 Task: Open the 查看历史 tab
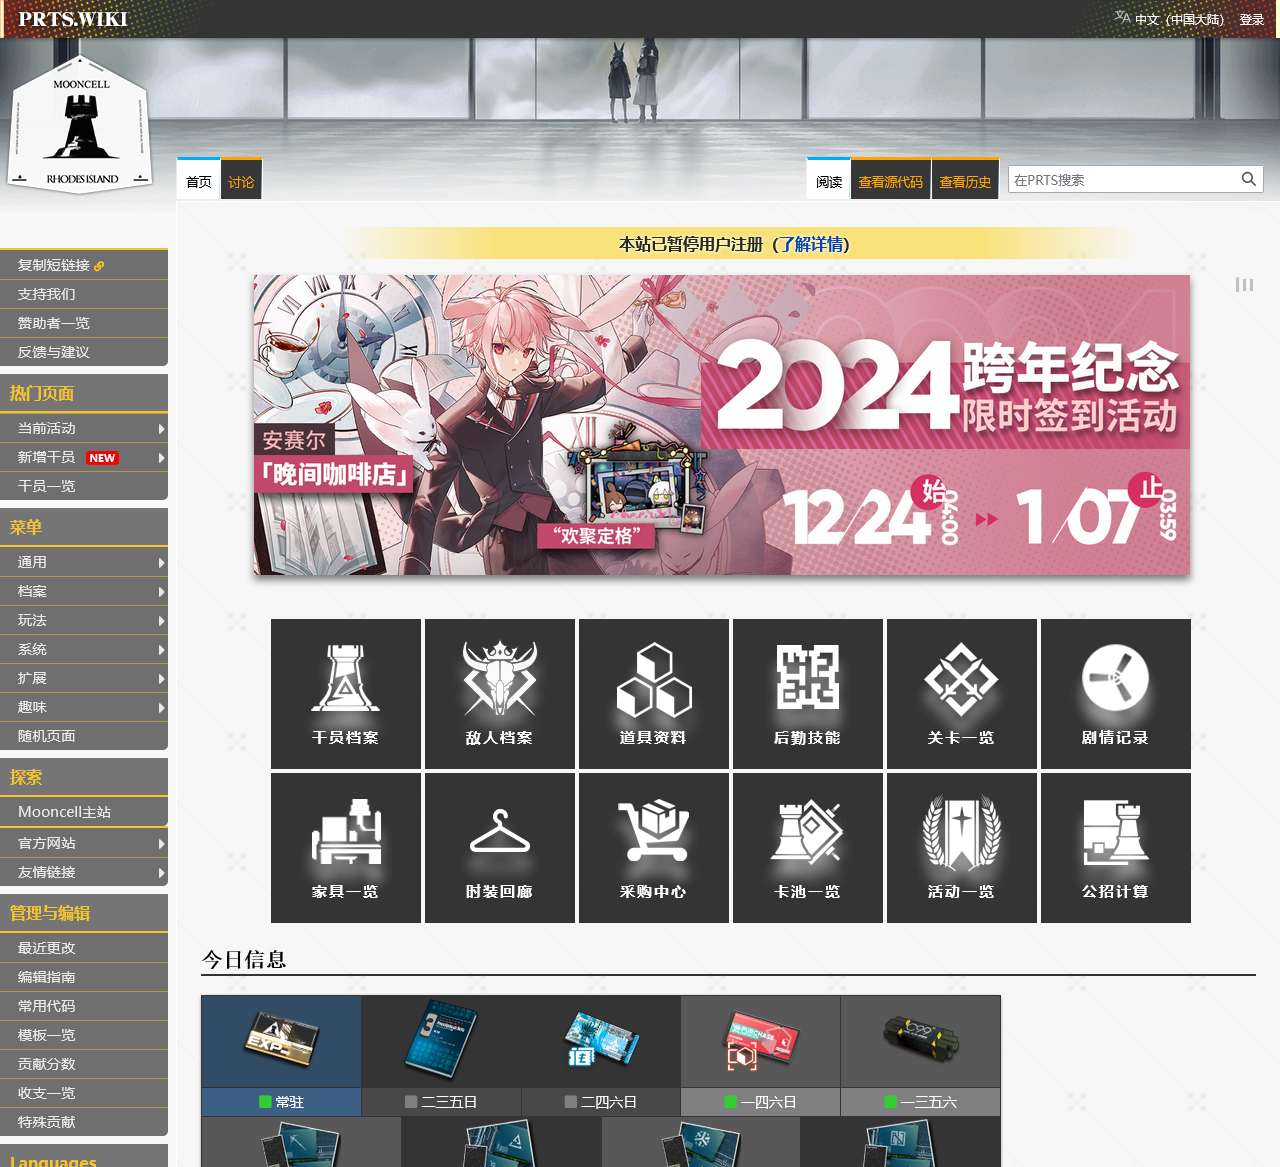click(x=965, y=180)
